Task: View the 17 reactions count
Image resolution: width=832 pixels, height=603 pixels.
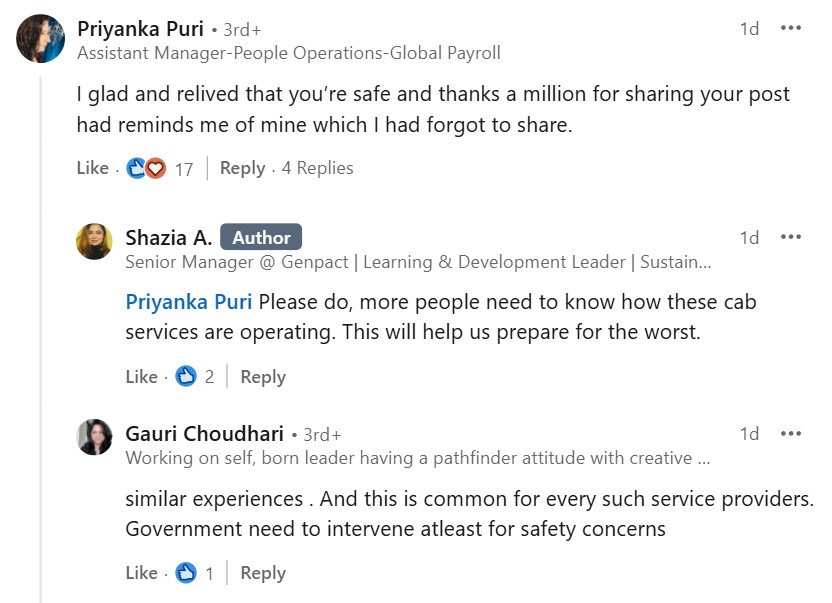Action: [184, 169]
